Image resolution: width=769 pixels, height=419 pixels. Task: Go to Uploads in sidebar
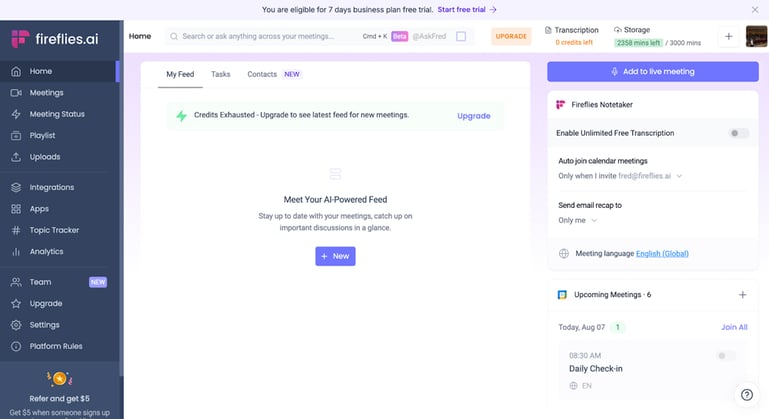[44, 157]
